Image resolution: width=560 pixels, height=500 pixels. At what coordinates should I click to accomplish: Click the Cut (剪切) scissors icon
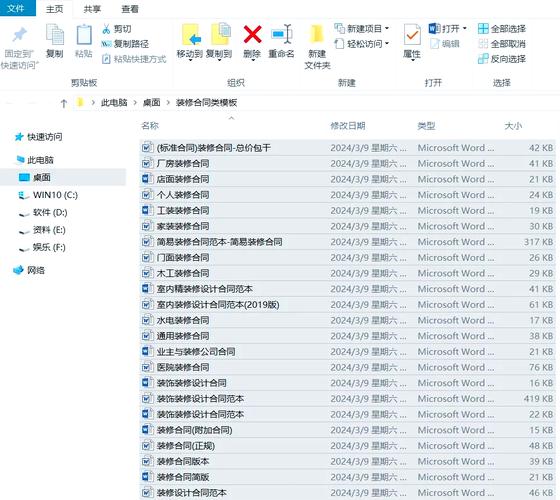pyautogui.click(x=106, y=29)
